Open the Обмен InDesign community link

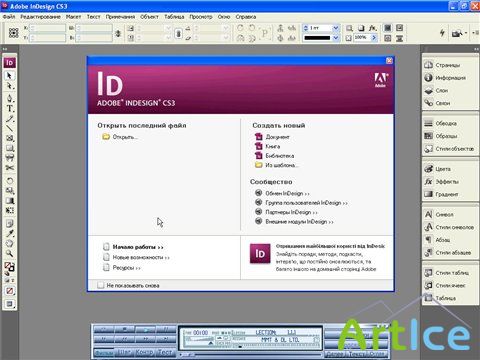point(287,193)
